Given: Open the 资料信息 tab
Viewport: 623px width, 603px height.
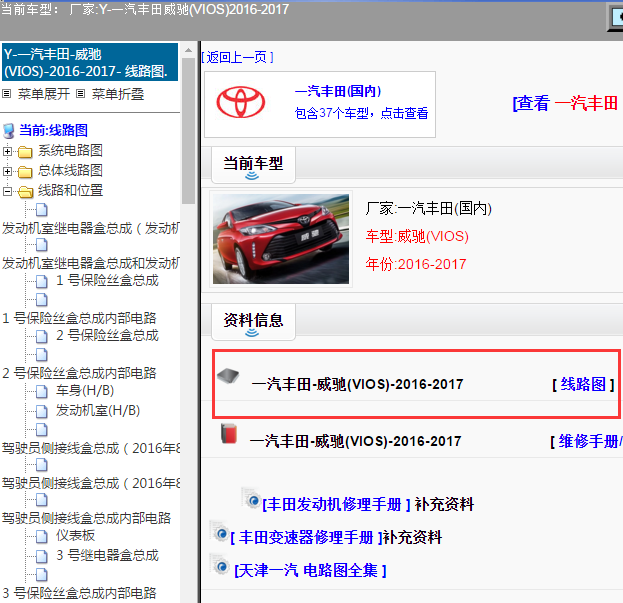Looking at the screenshot, I should tap(253, 322).
